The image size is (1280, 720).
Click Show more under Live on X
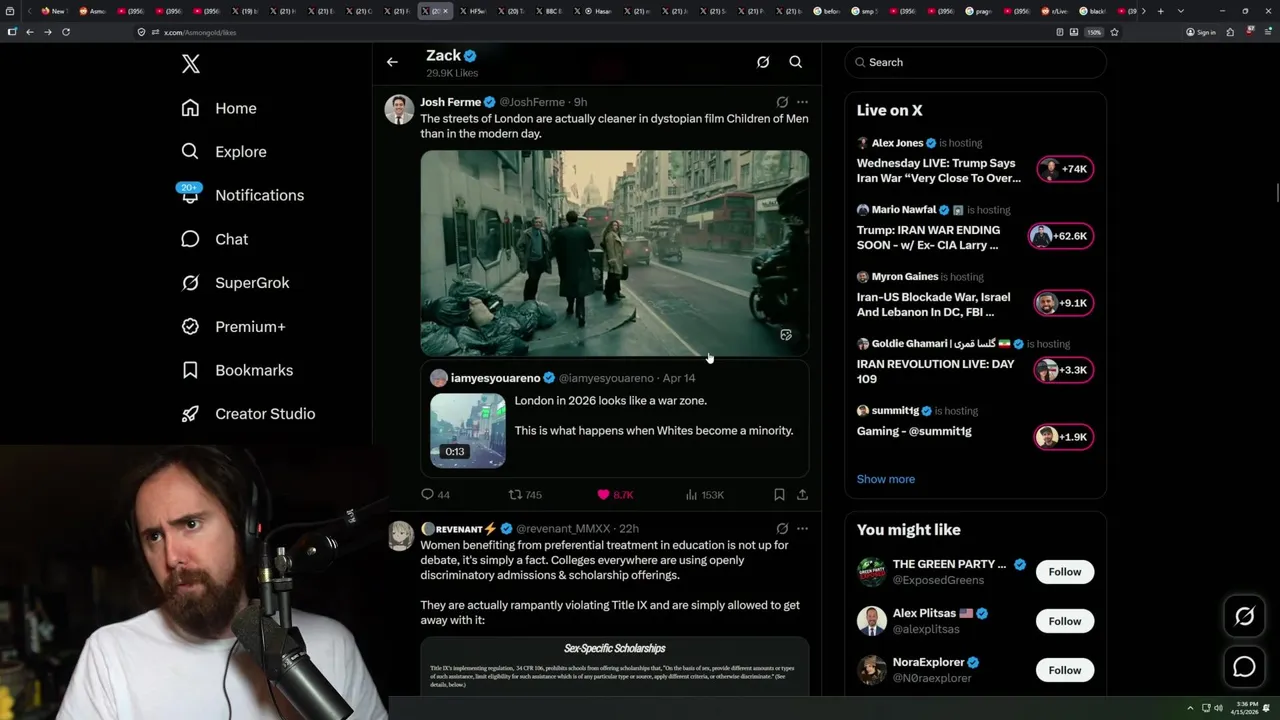[x=885, y=479]
